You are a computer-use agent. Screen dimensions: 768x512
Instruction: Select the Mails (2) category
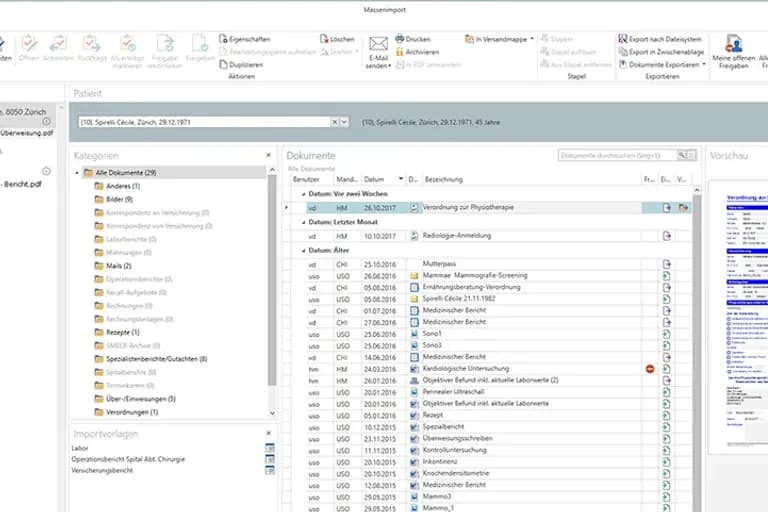click(x=118, y=266)
